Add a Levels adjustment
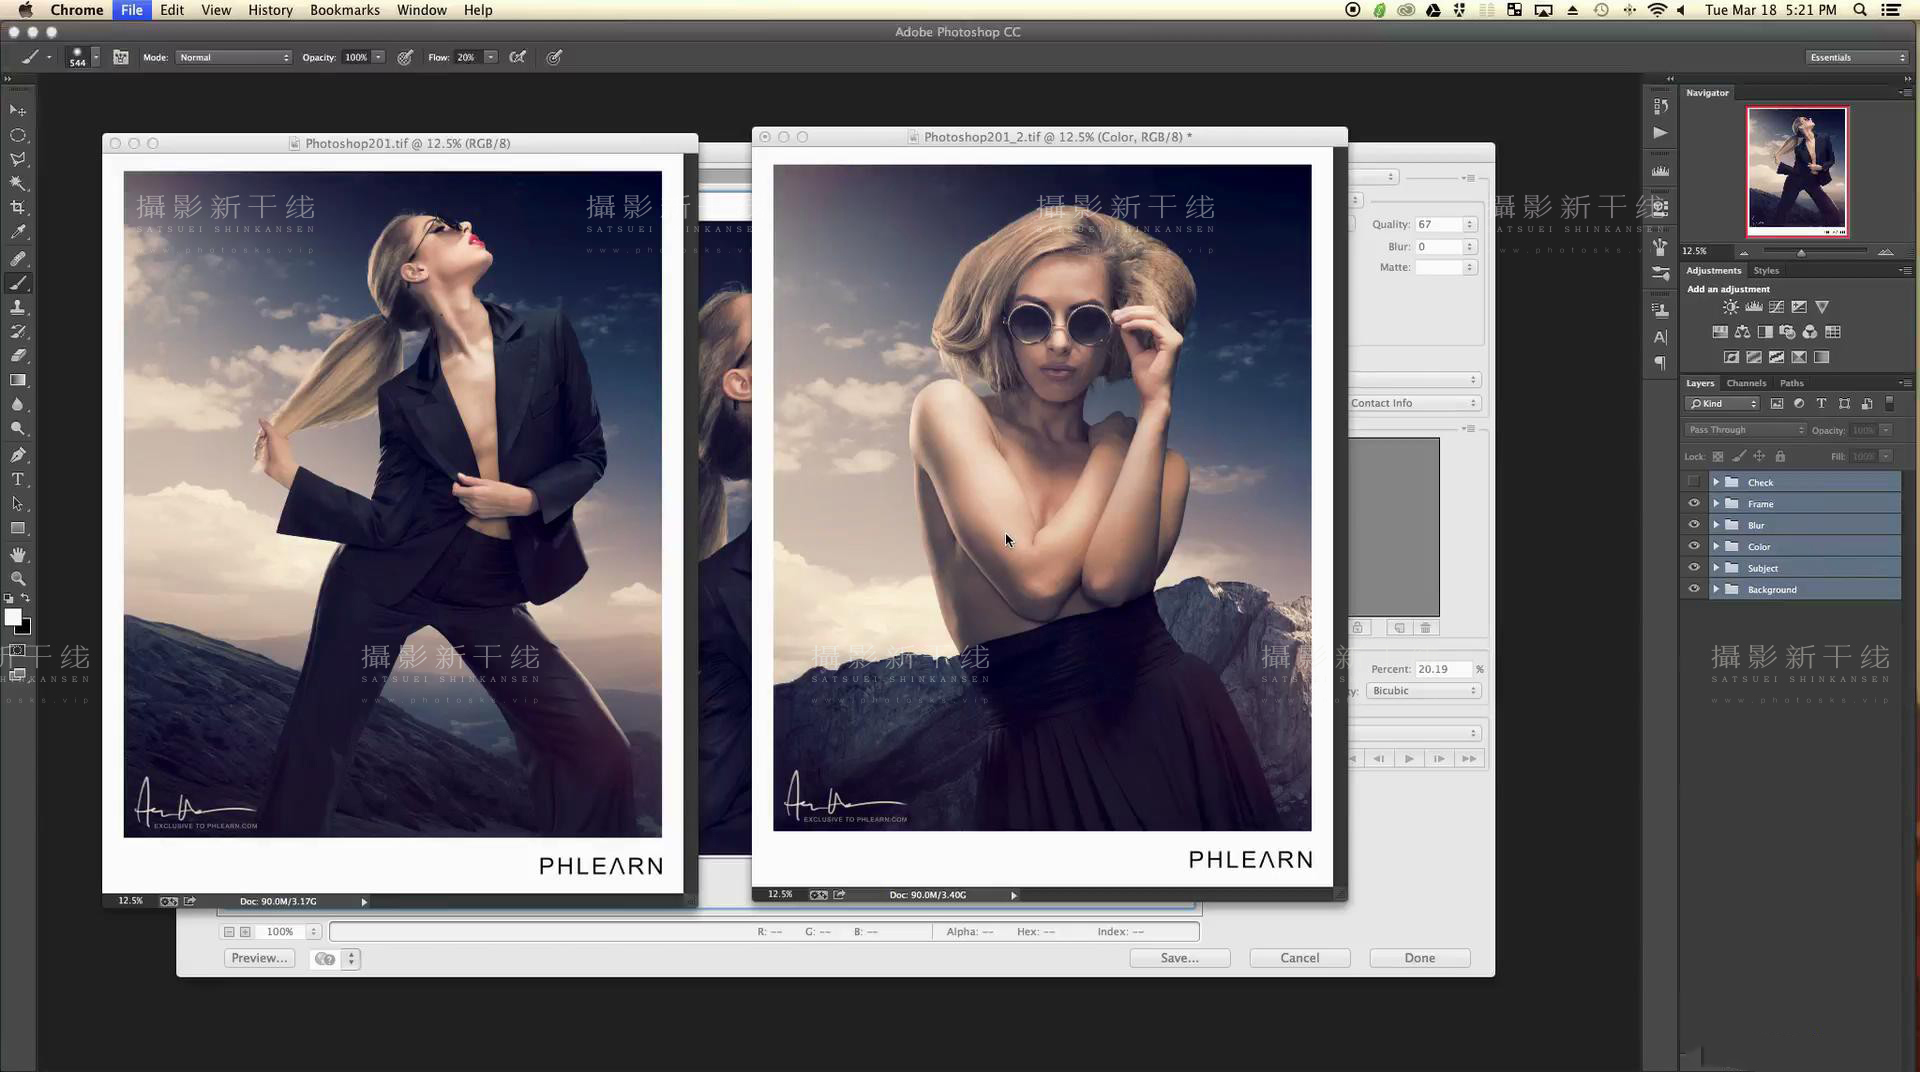1920x1072 pixels. tap(1753, 307)
